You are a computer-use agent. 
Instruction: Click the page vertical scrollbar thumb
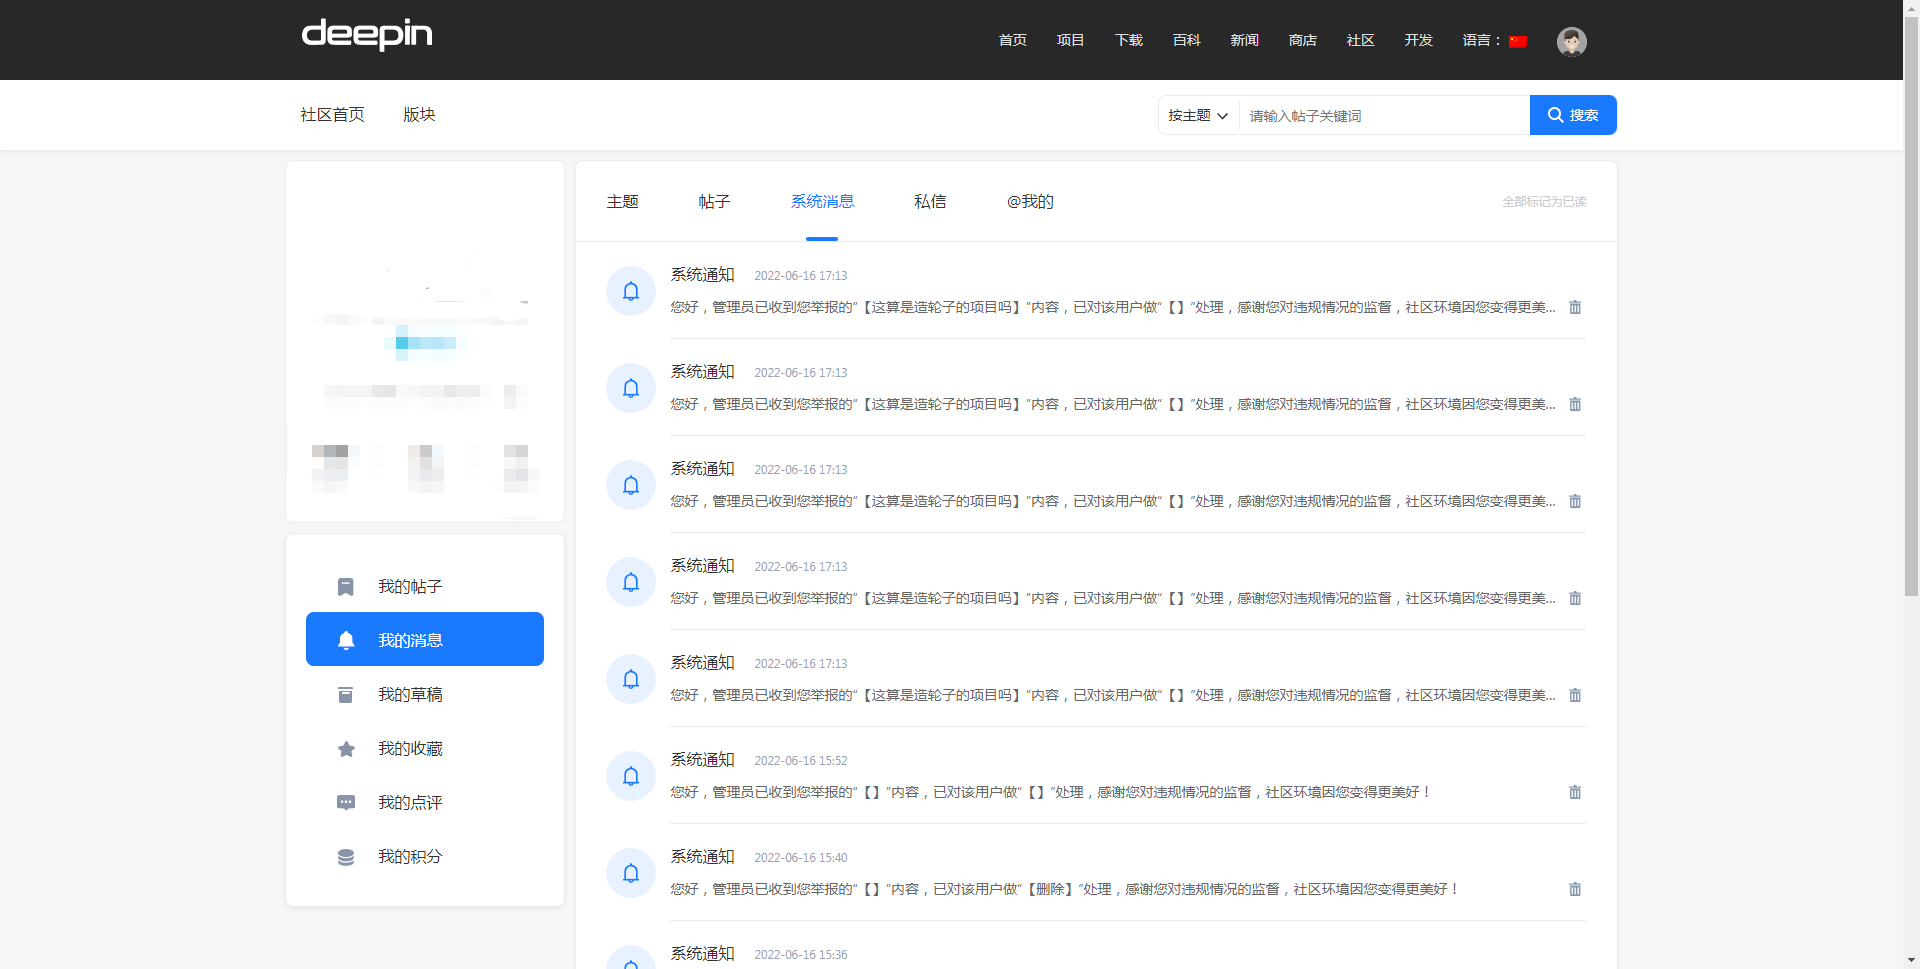tap(1911, 300)
